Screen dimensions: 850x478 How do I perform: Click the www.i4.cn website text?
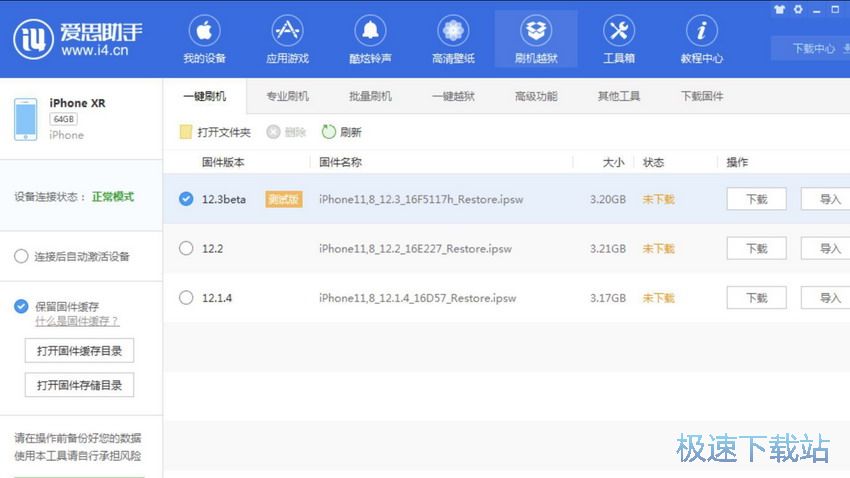click(x=95, y=50)
